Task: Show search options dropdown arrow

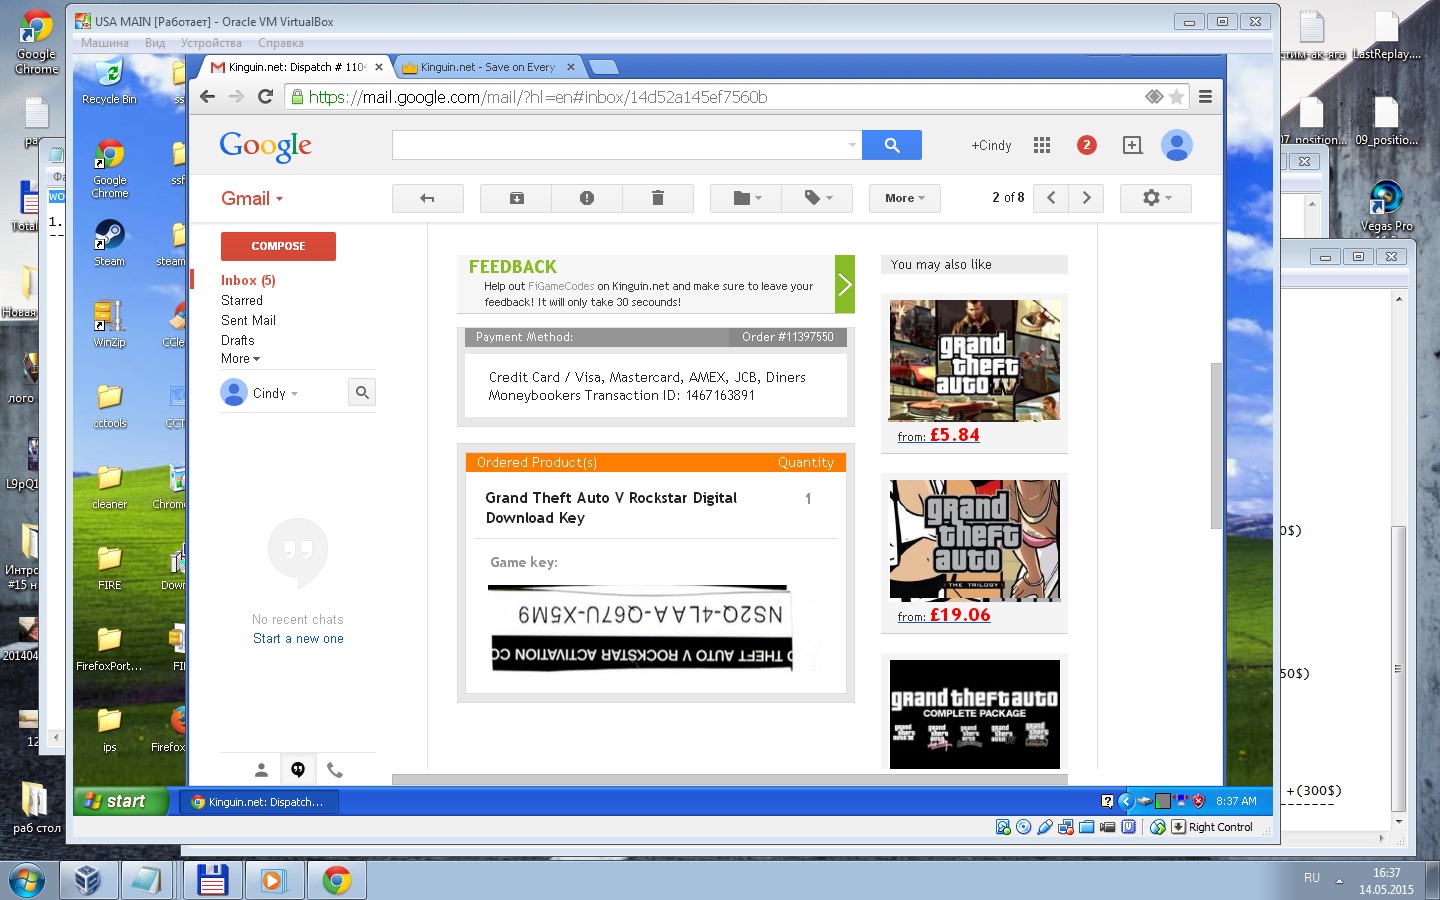Action: [852, 145]
